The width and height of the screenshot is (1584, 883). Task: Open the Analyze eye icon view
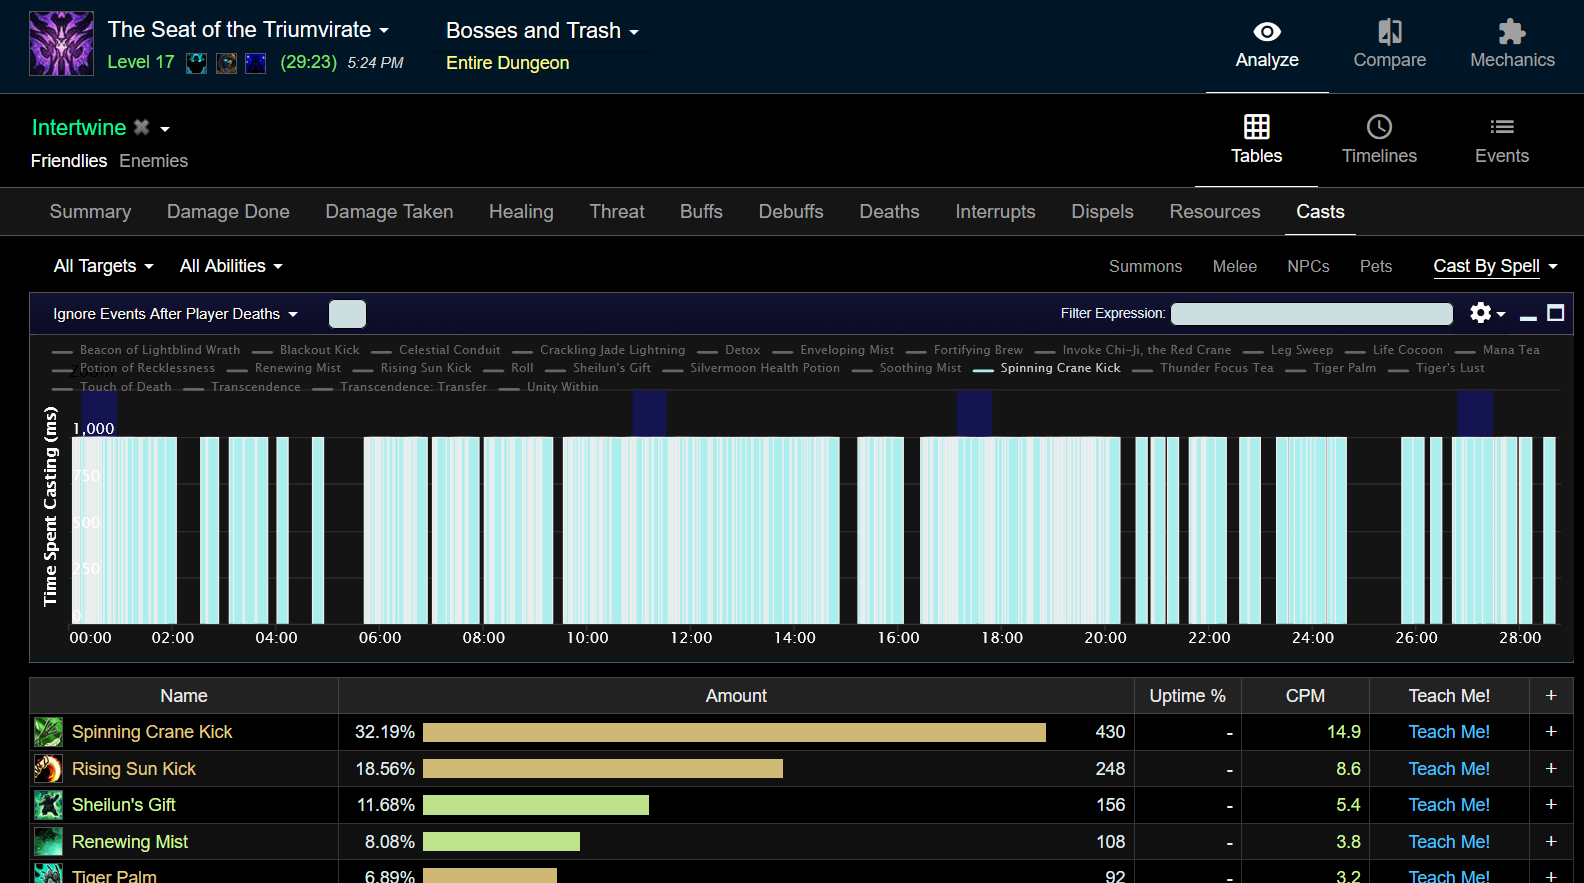pos(1266,33)
